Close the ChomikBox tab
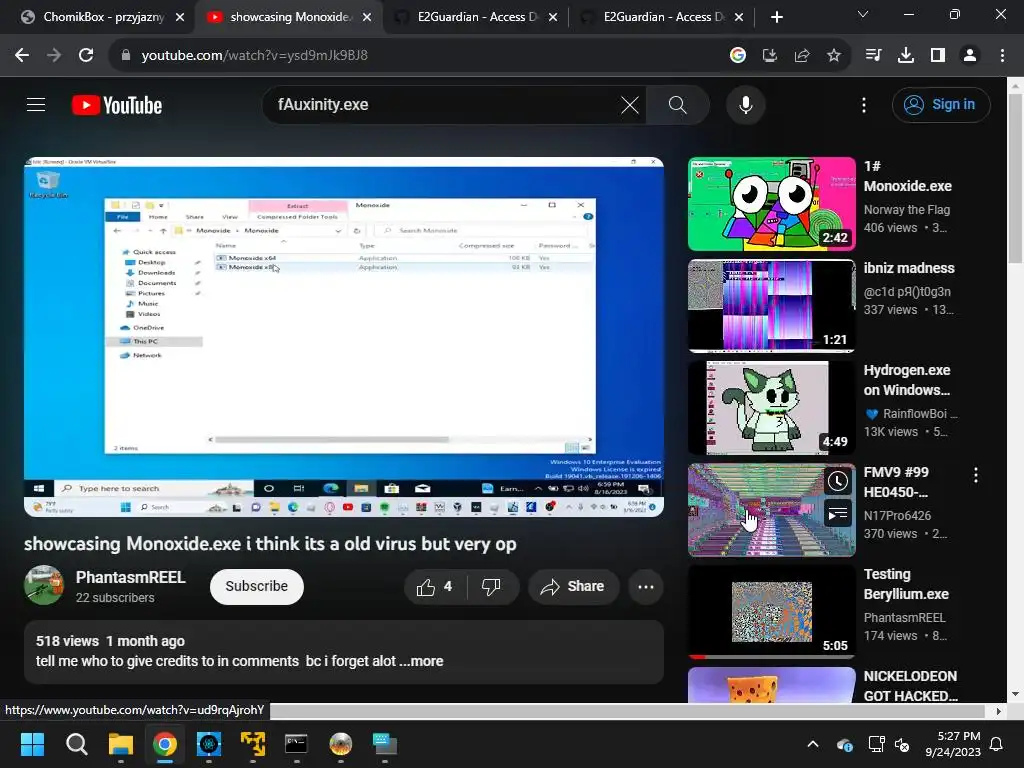1024x768 pixels. 180,17
